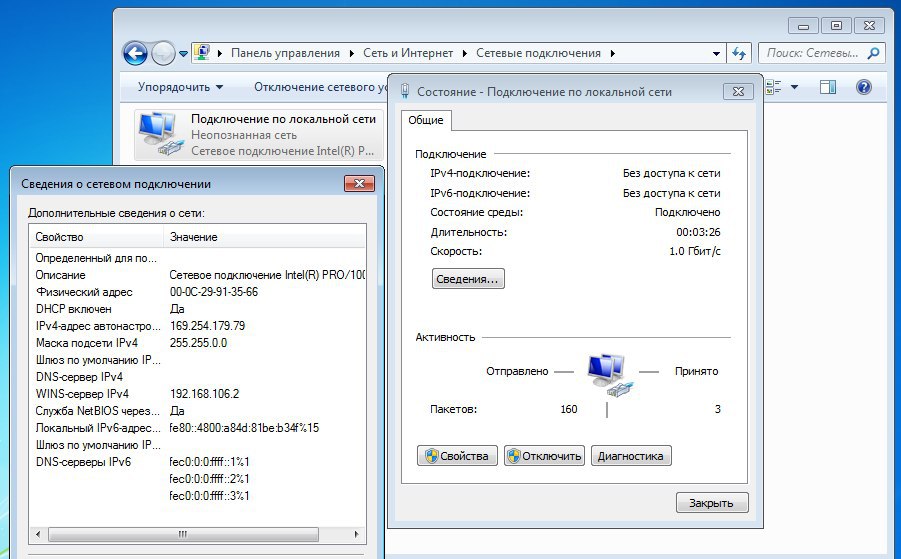
Task: Click the horizontal scrollbar thumb in details list
Action: click(x=183, y=534)
